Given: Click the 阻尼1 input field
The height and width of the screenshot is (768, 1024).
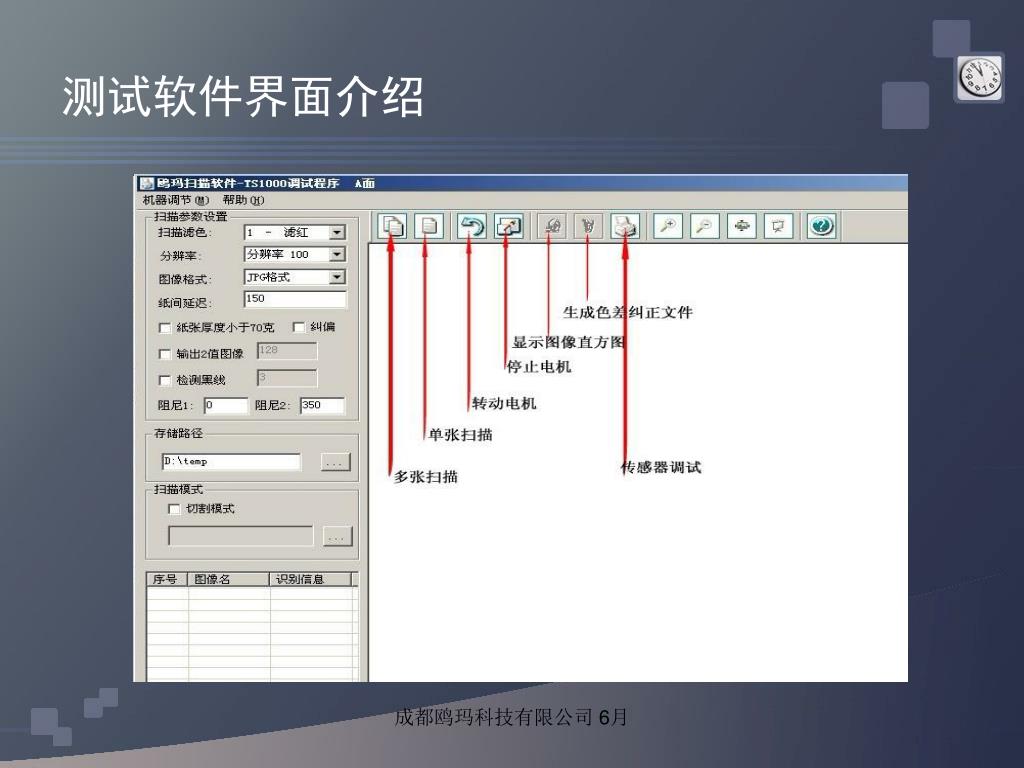Looking at the screenshot, I should 226,406.
